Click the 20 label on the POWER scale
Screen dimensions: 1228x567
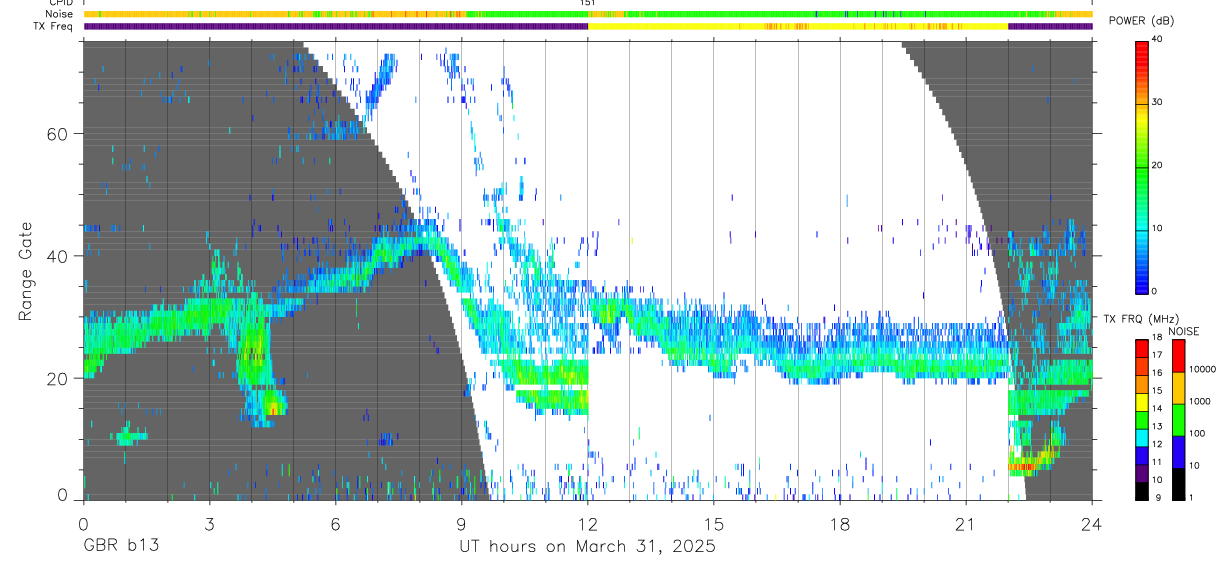tap(1159, 166)
